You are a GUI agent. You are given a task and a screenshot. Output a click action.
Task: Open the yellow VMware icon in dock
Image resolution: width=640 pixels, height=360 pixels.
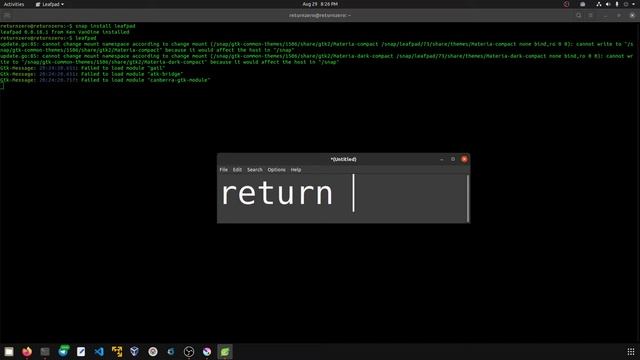(117, 351)
